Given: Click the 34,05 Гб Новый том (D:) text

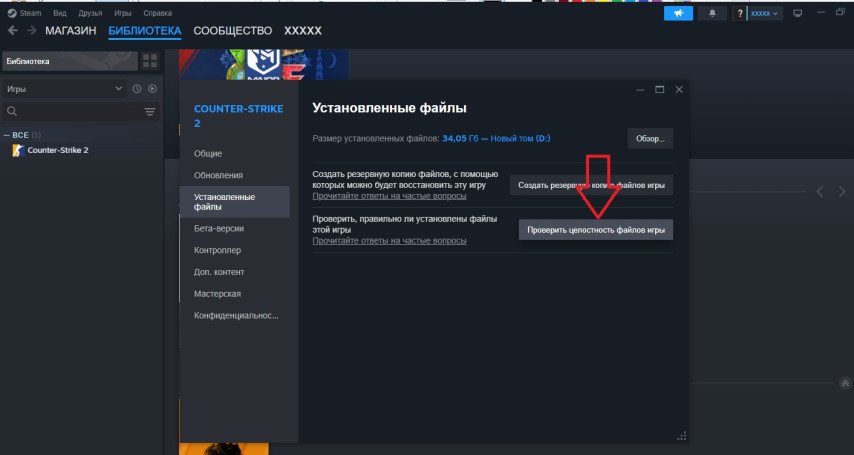Looking at the screenshot, I should tap(496, 138).
